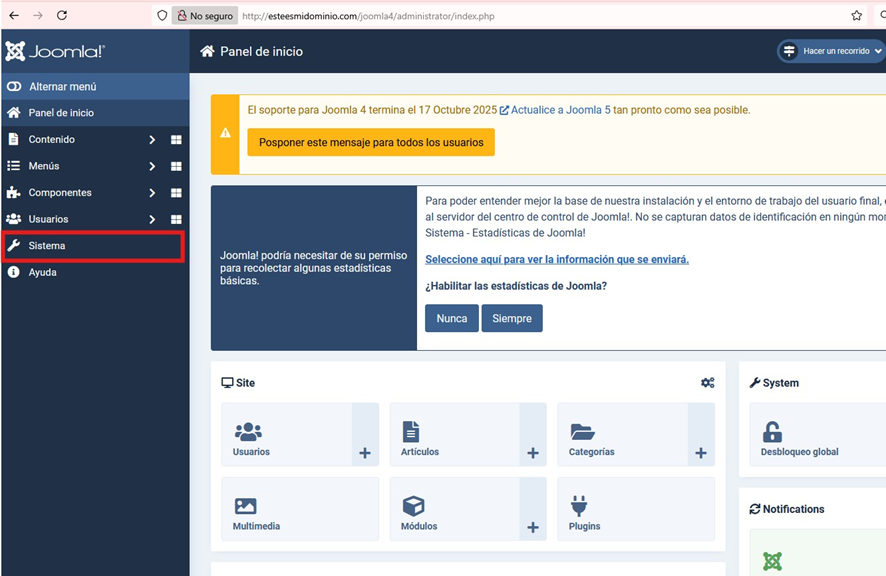Open the Sistema menu item

pos(93,246)
